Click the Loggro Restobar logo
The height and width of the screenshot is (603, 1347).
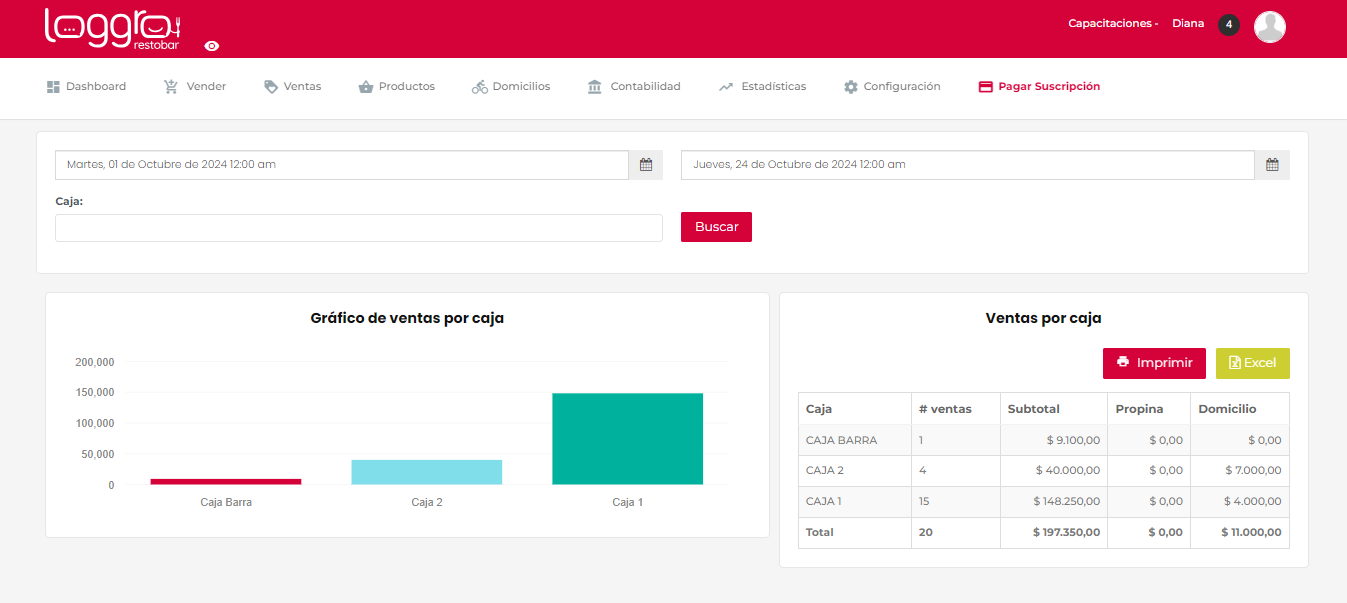(x=111, y=28)
